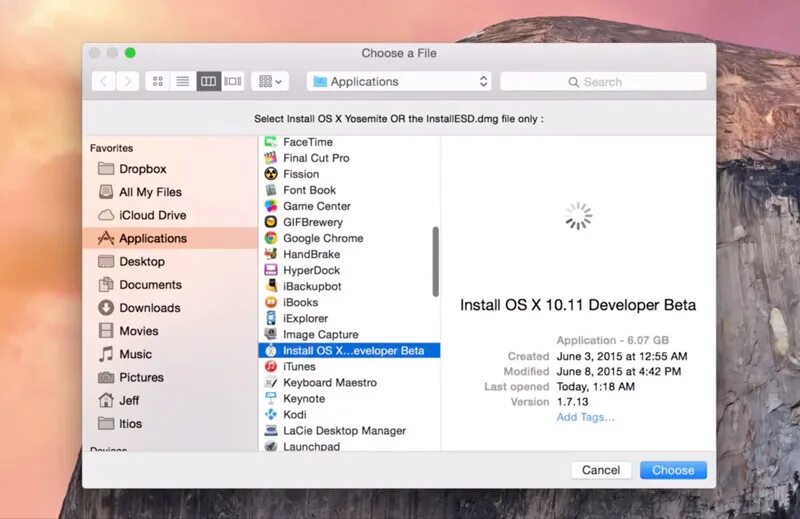Click the Version 1.7.13 value

click(x=572, y=402)
